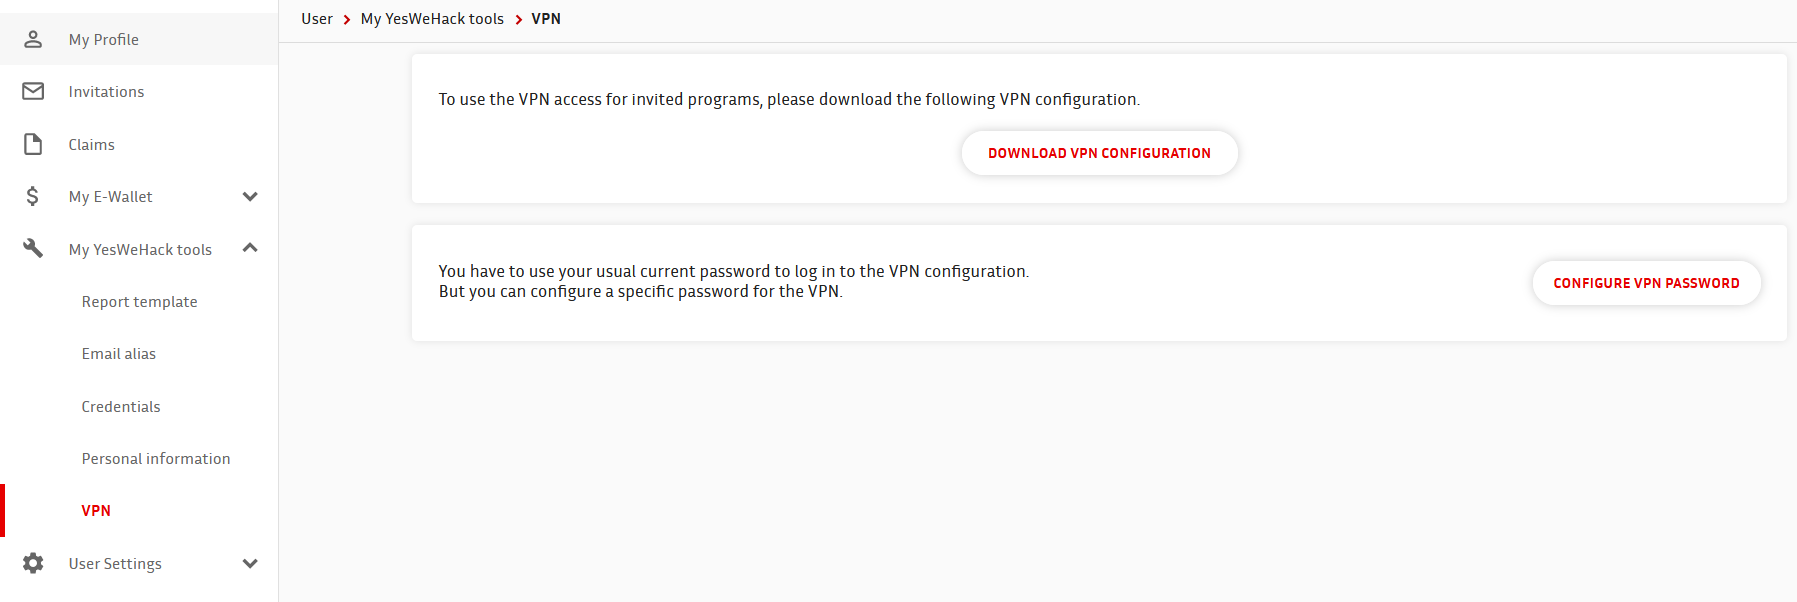The width and height of the screenshot is (1797, 602).
Task: Click the wrench icon for YesWeHack tools
Action: point(33,248)
